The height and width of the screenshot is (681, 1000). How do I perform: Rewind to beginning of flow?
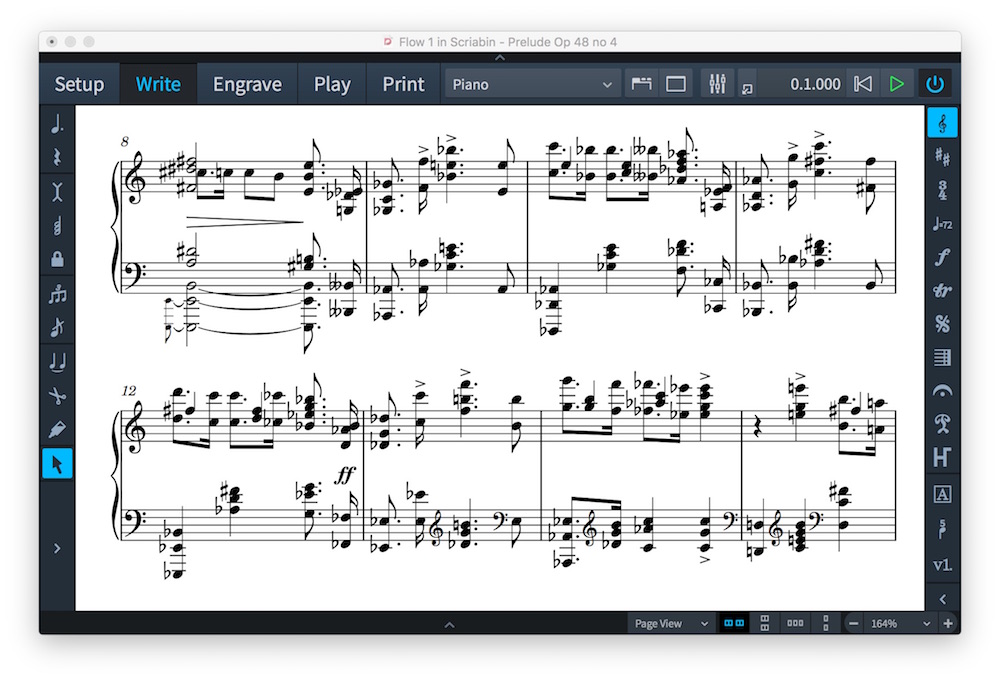click(x=863, y=84)
